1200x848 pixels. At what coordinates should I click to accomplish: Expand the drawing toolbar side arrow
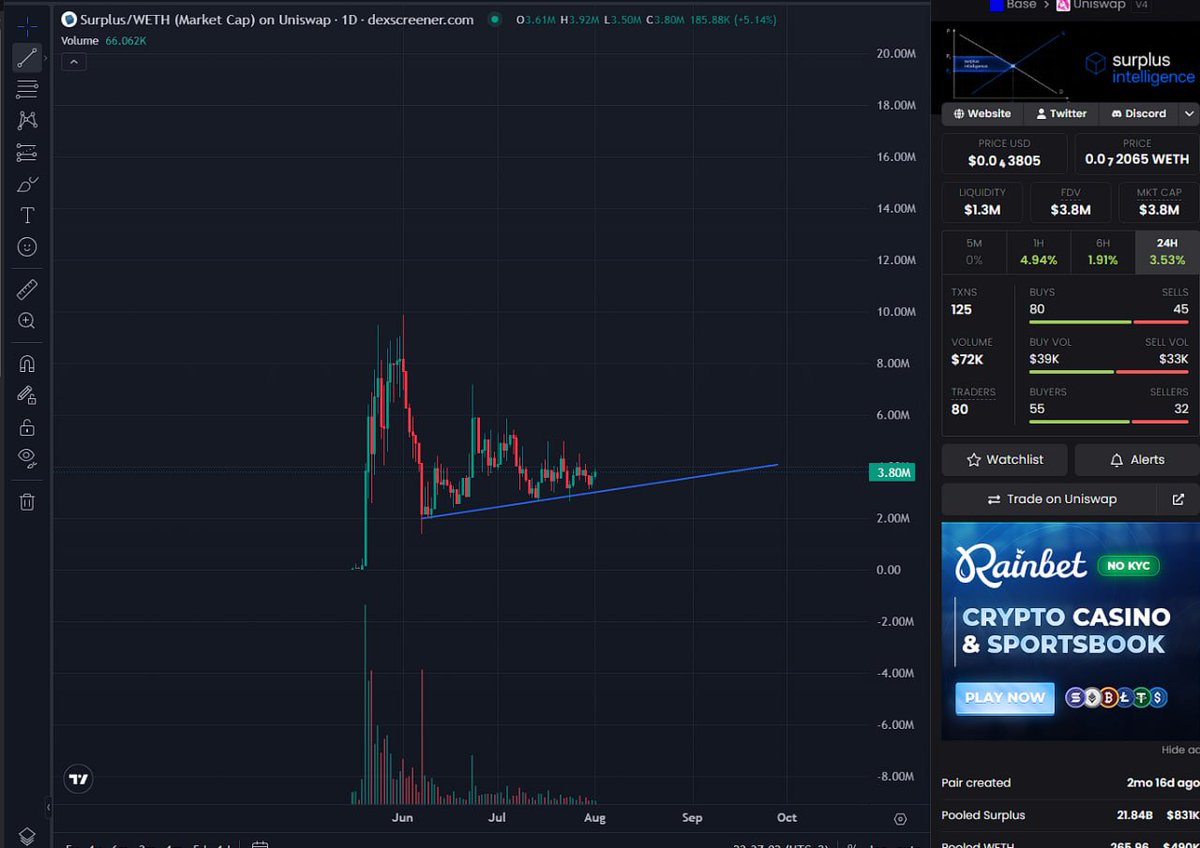click(x=47, y=806)
